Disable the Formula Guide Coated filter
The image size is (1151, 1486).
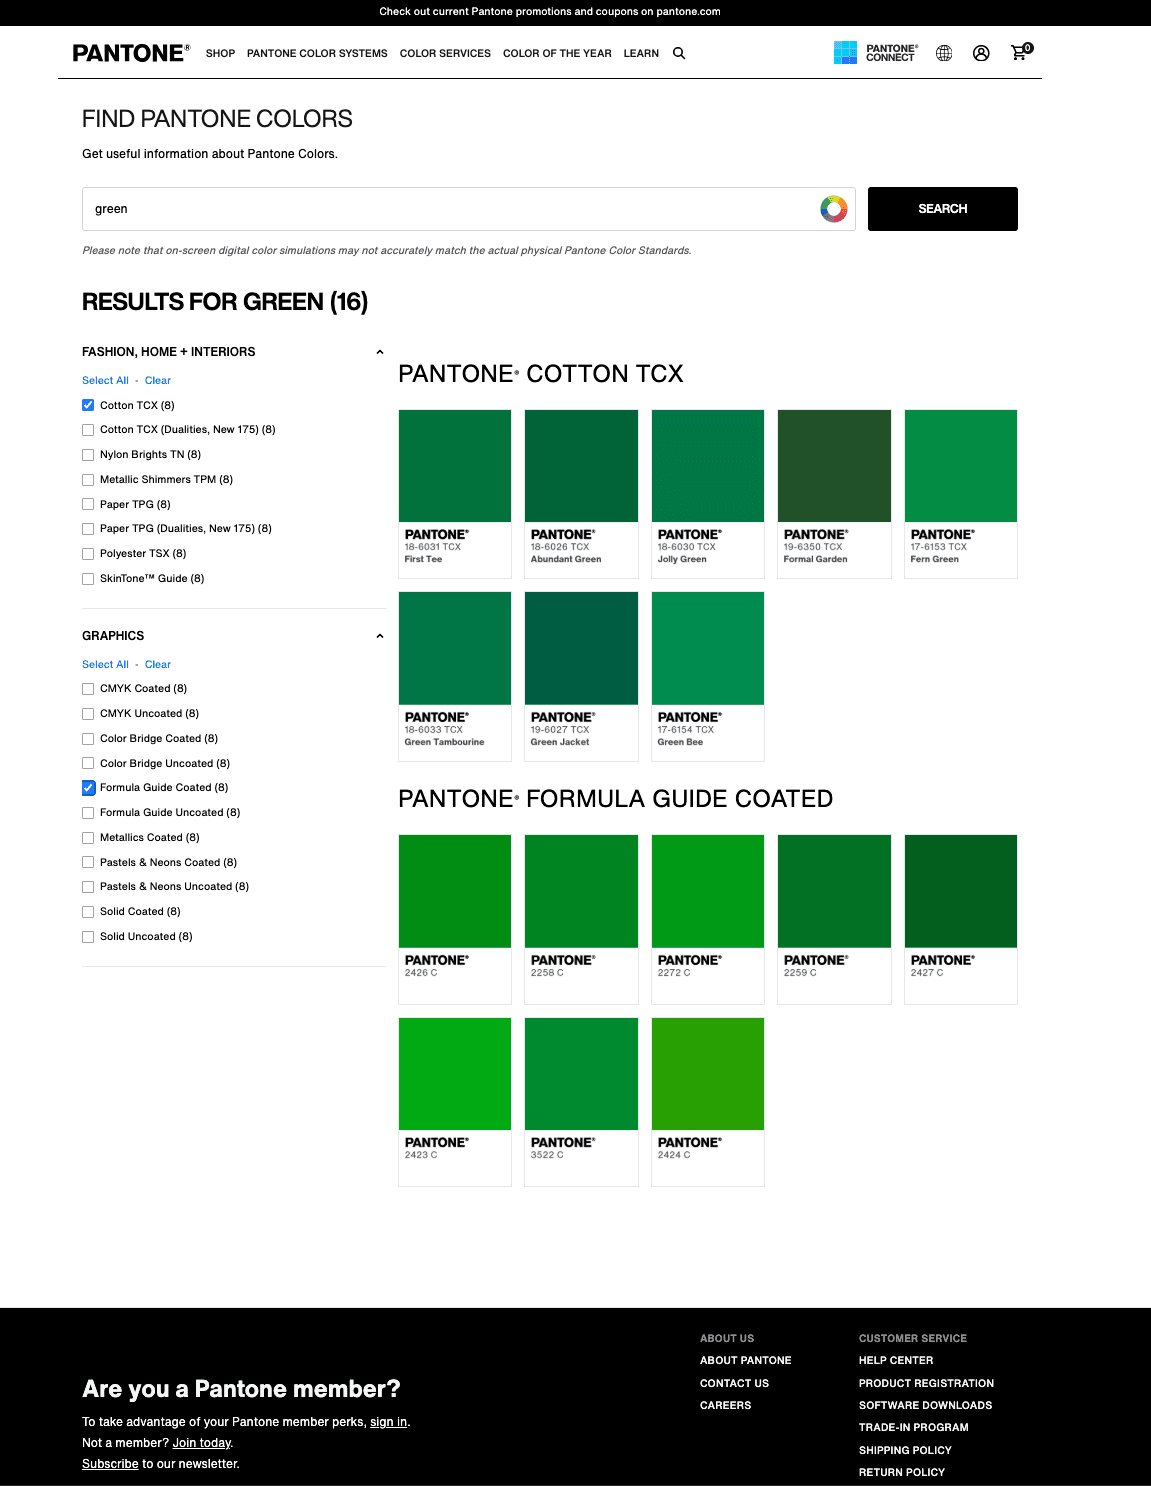click(x=88, y=788)
